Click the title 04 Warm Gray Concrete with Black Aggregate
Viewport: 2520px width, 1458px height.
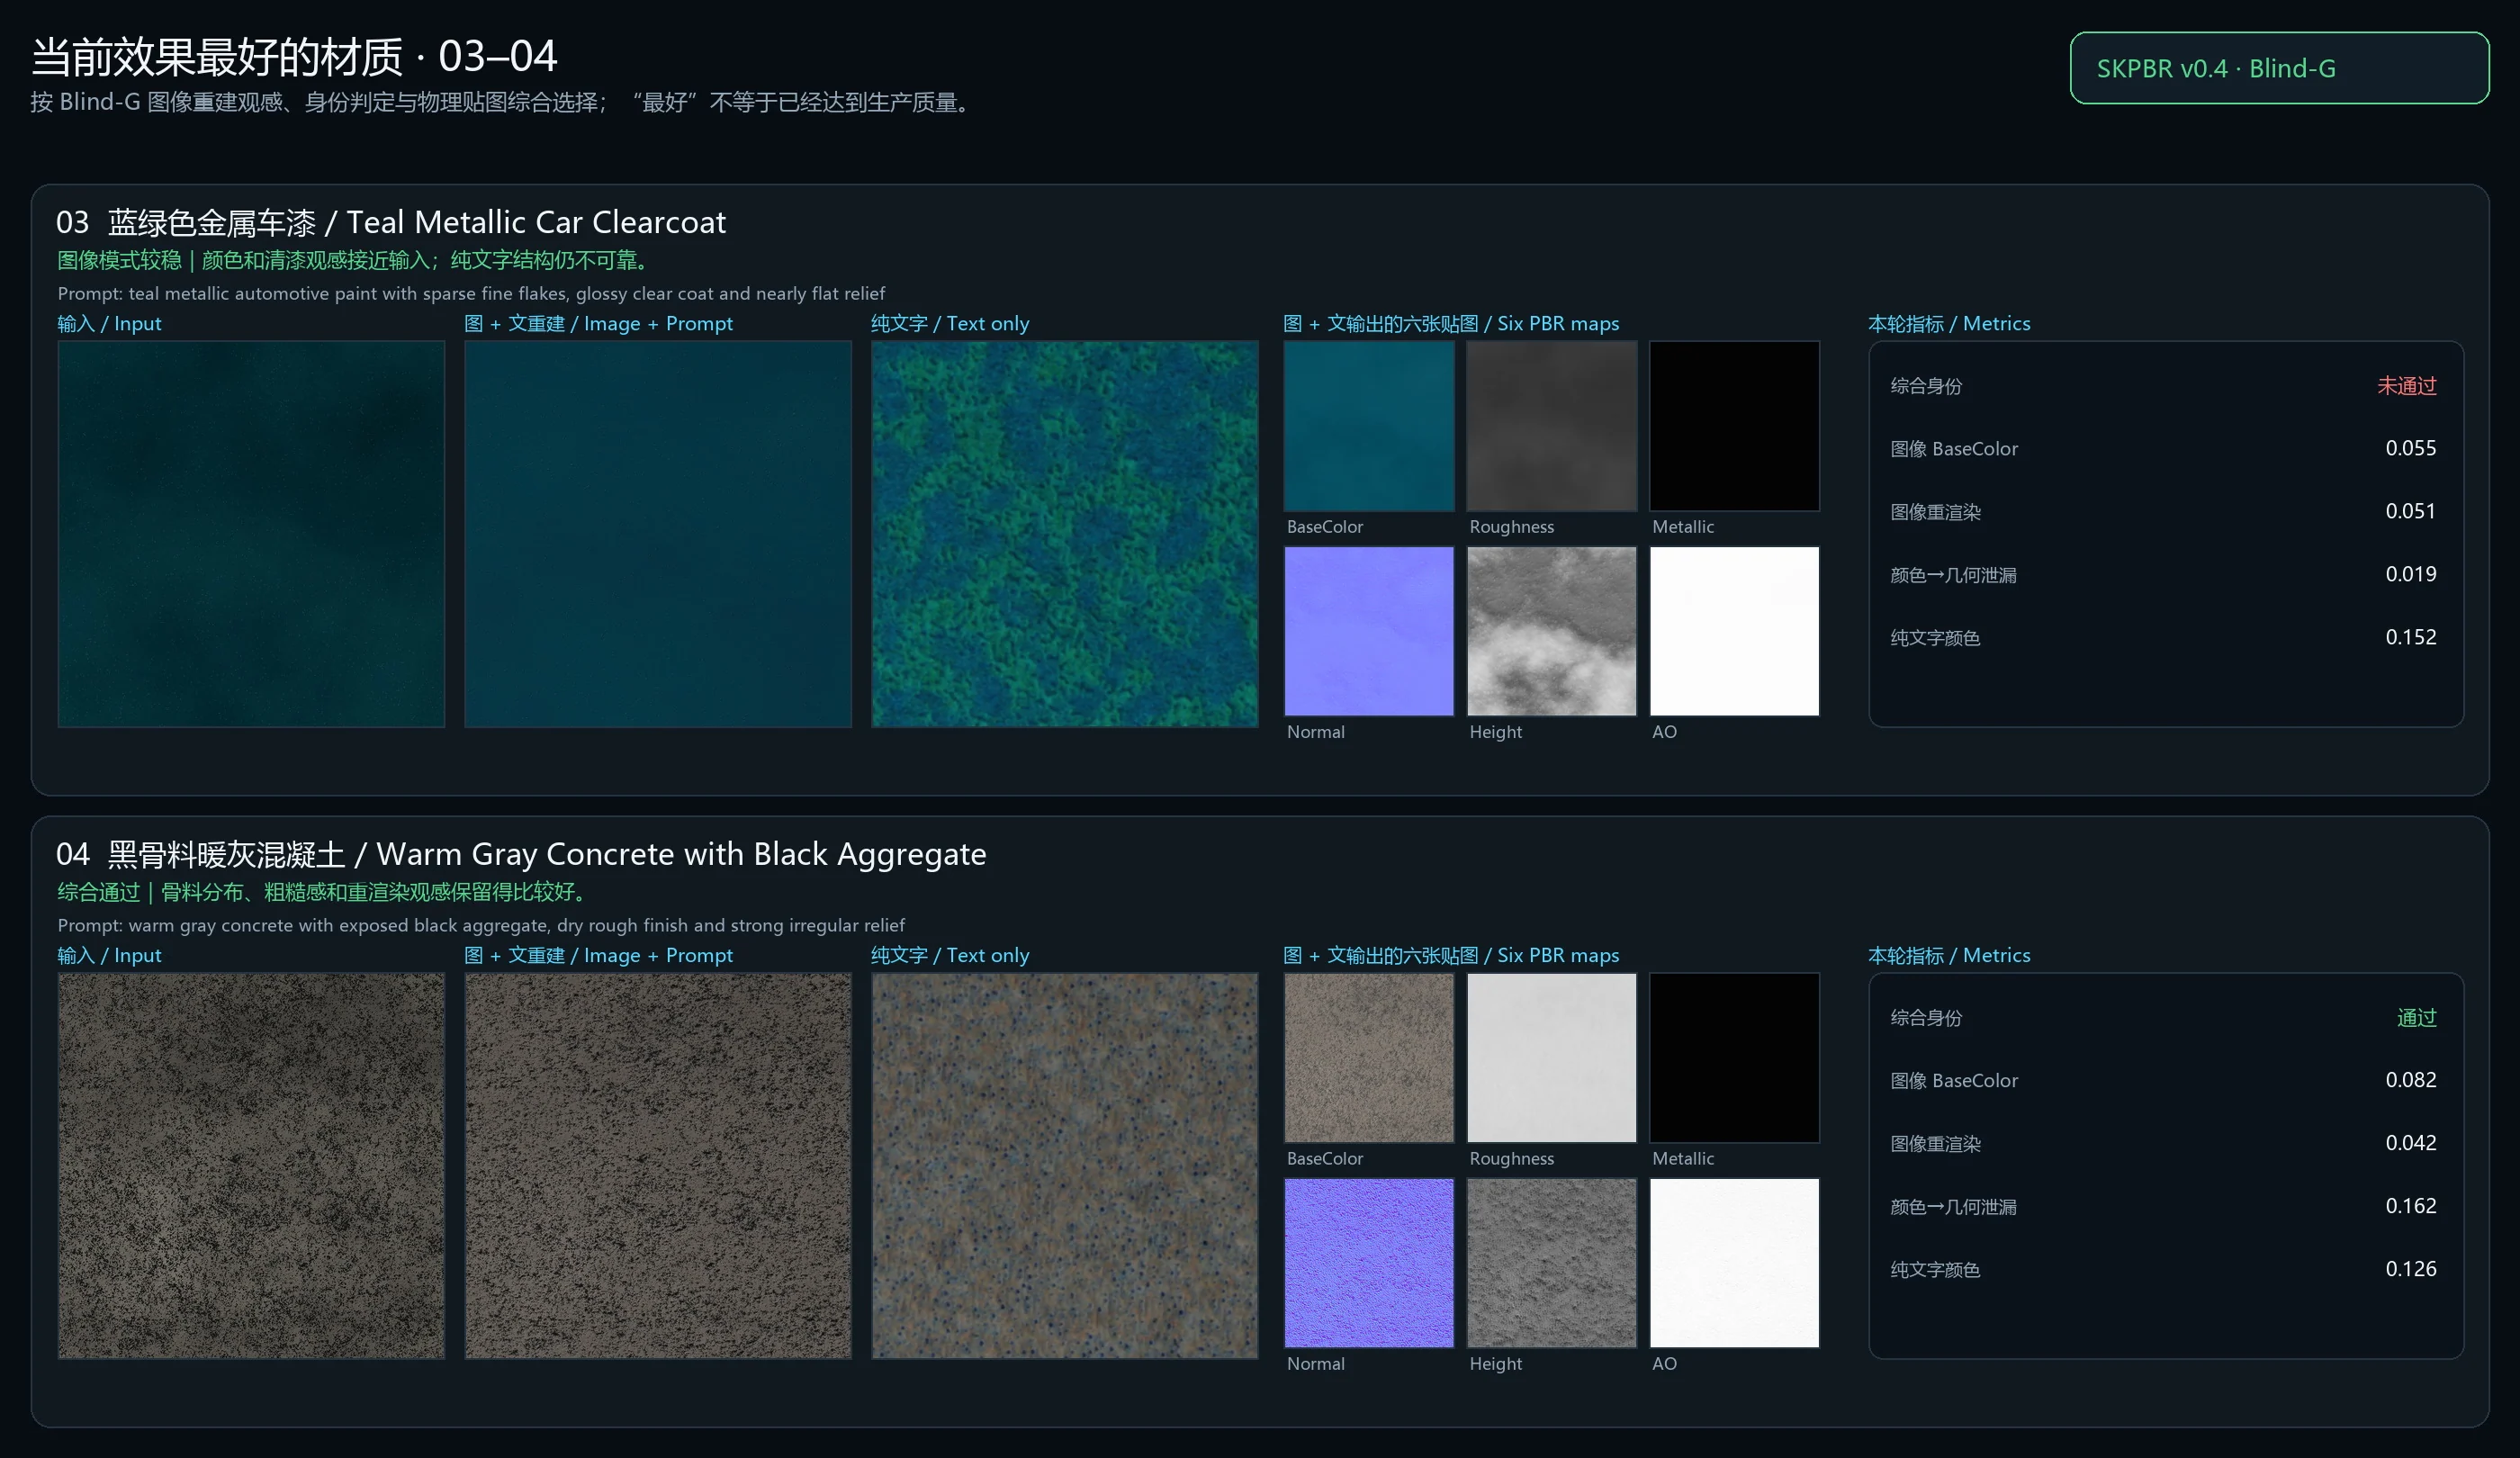click(x=521, y=854)
